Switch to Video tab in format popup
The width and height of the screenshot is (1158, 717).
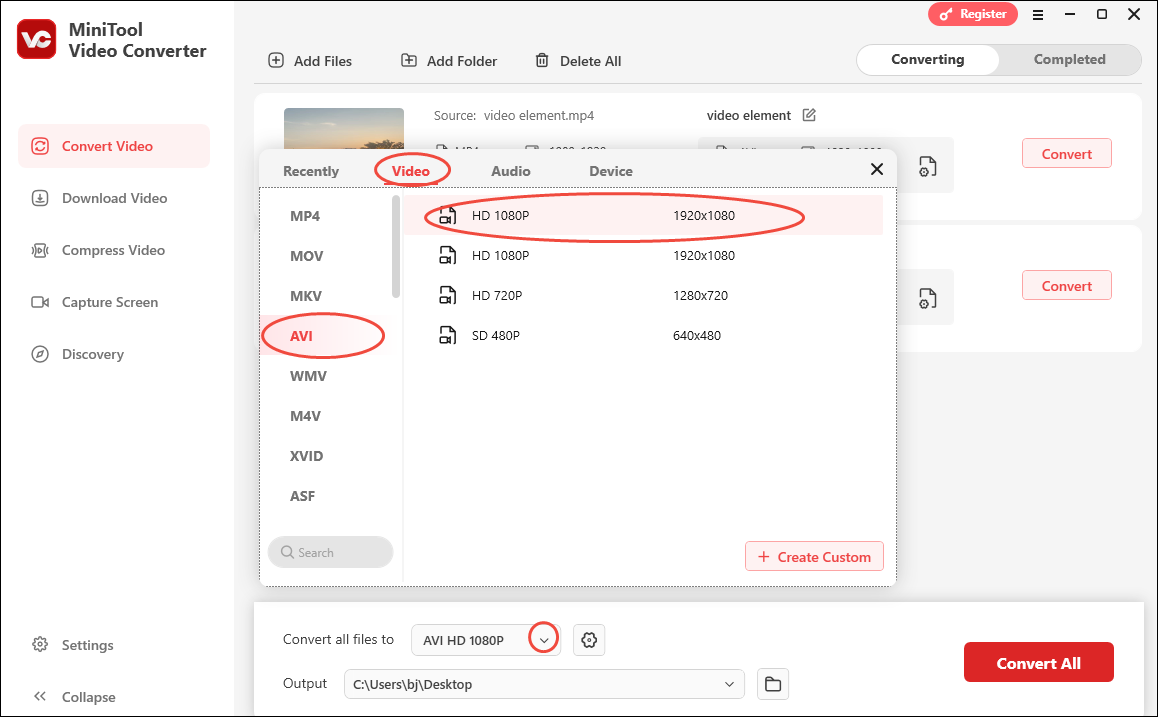(411, 171)
